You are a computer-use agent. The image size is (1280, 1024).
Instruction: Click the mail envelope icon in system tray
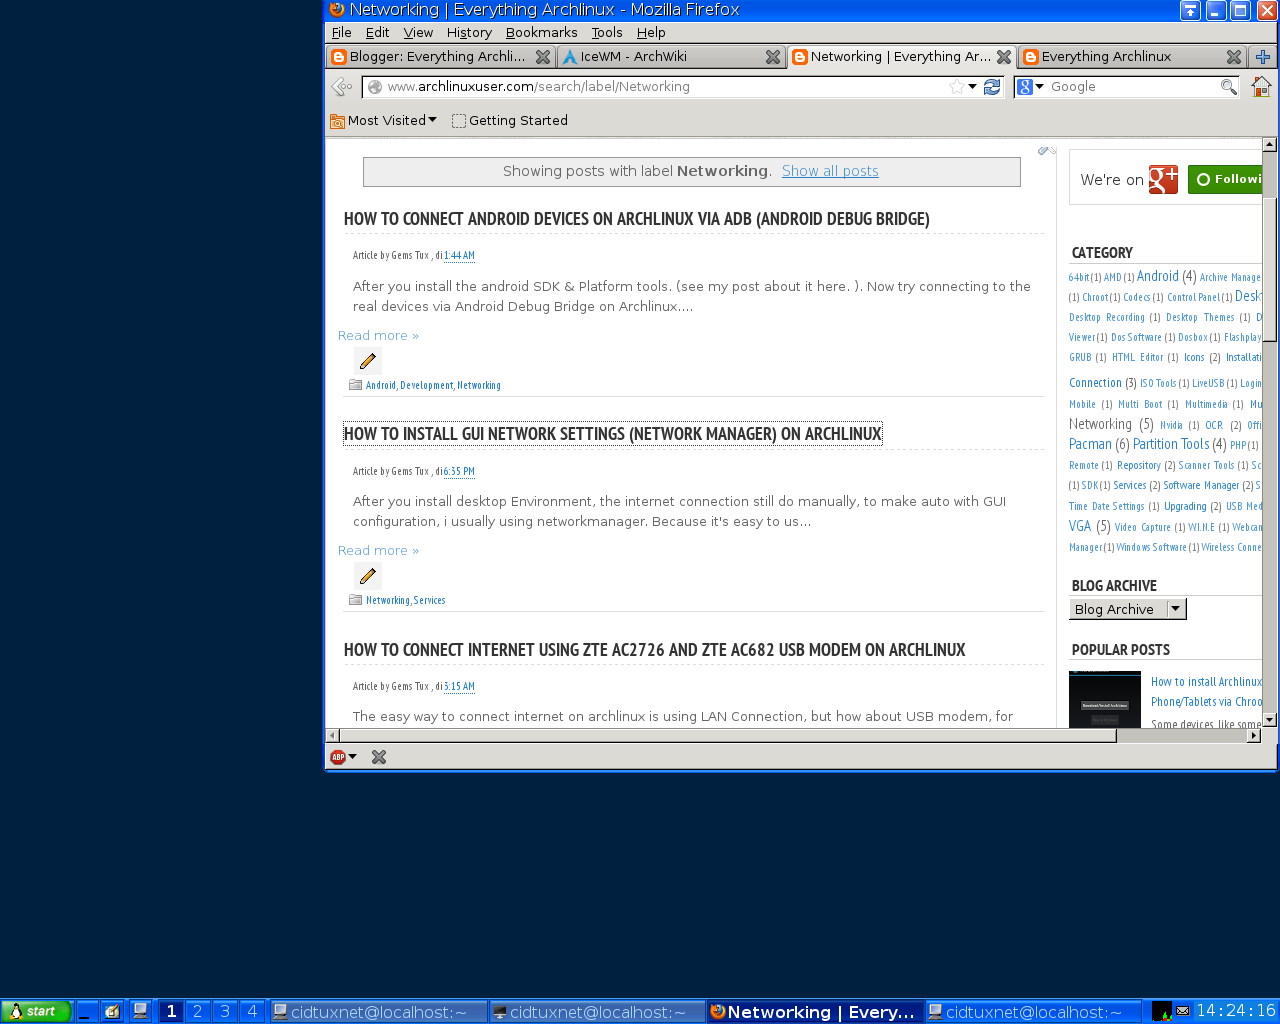point(1182,1011)
